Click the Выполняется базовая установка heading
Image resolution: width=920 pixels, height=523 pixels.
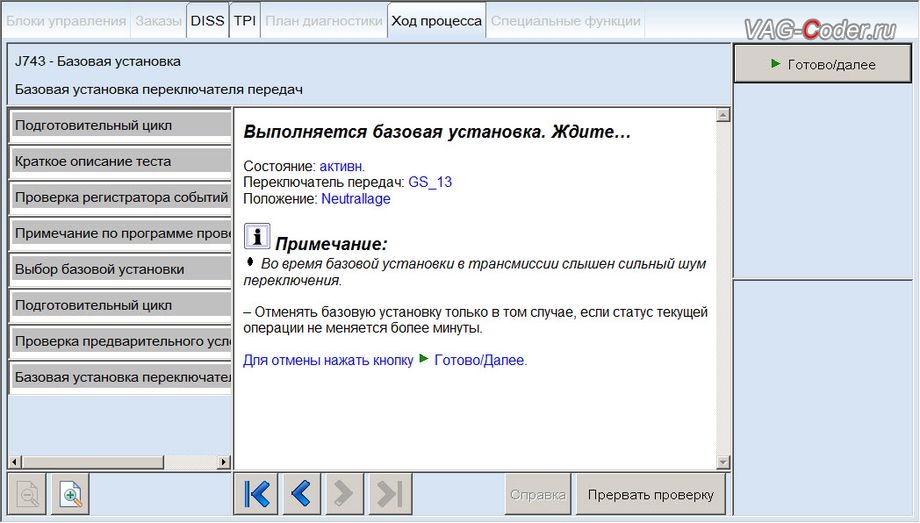[x=437, y=131]
